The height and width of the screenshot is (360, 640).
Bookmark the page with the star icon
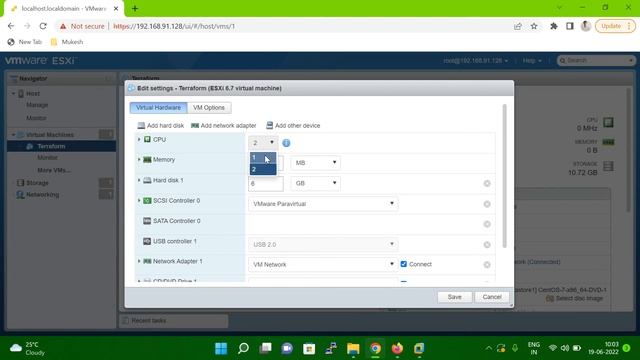(534, 26)
